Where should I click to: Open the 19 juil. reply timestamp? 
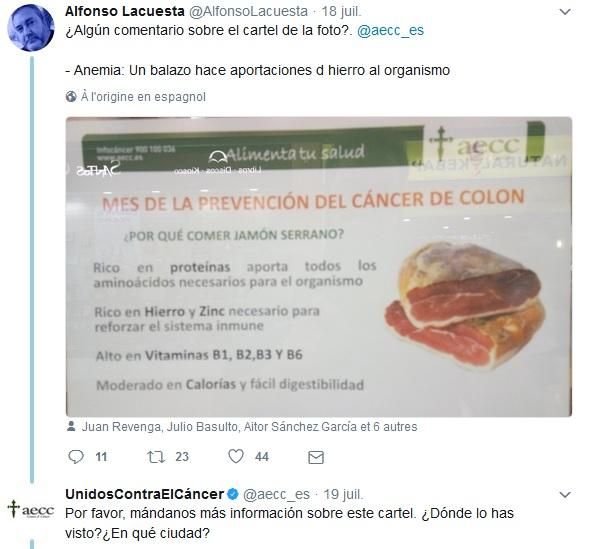click(343, 494)
